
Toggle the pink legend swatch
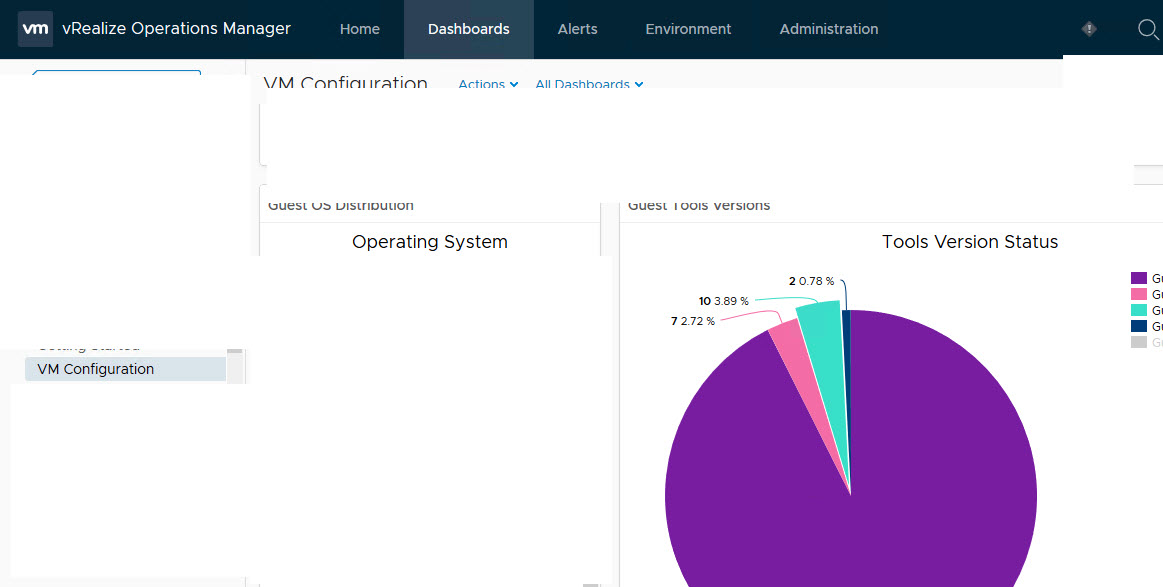1138,294
